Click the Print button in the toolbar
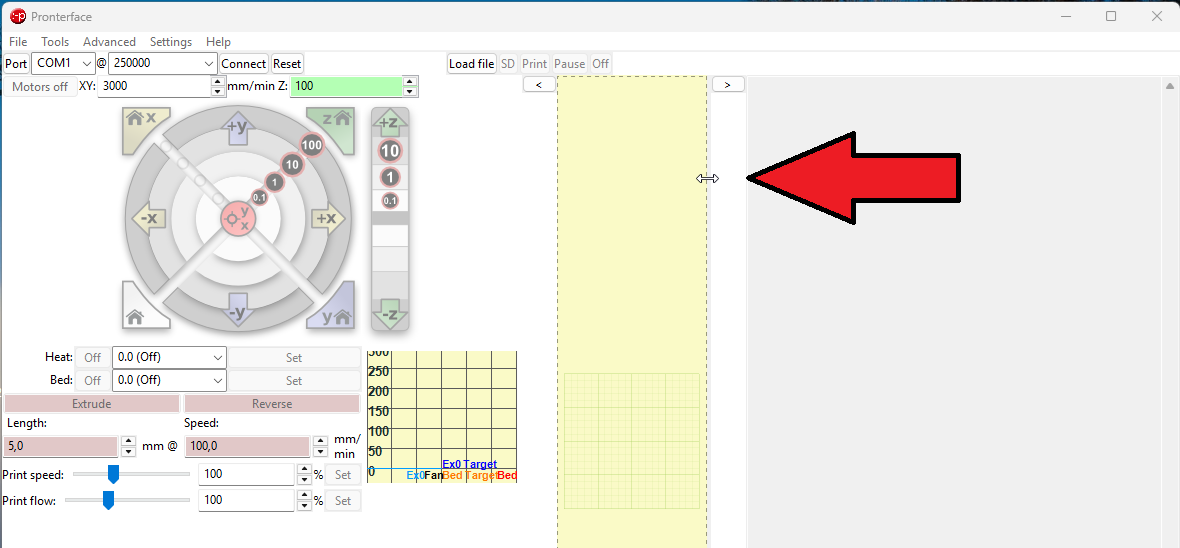The image size is (1180, 548). point(534,64)
